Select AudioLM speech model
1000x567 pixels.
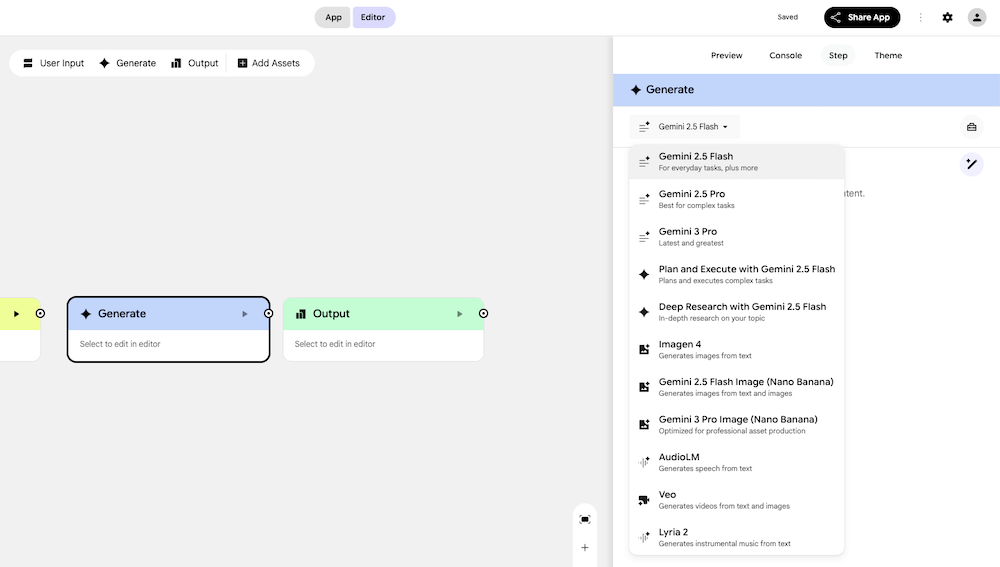(x=737, y=462)
